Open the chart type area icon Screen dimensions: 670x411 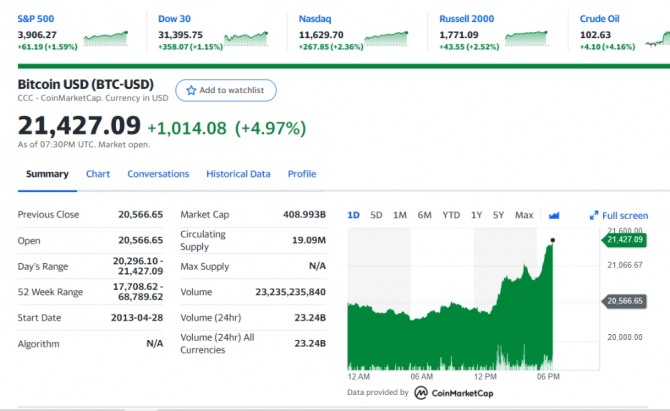pos(554,215)
